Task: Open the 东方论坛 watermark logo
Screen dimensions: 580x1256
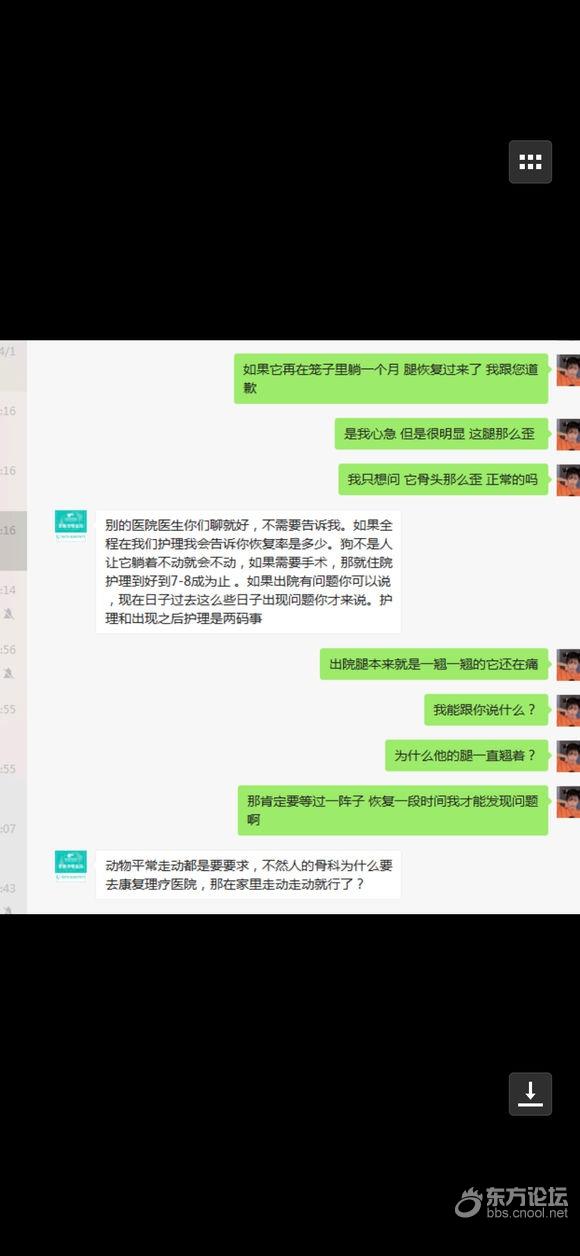Action: click(x=512, y=1202)
